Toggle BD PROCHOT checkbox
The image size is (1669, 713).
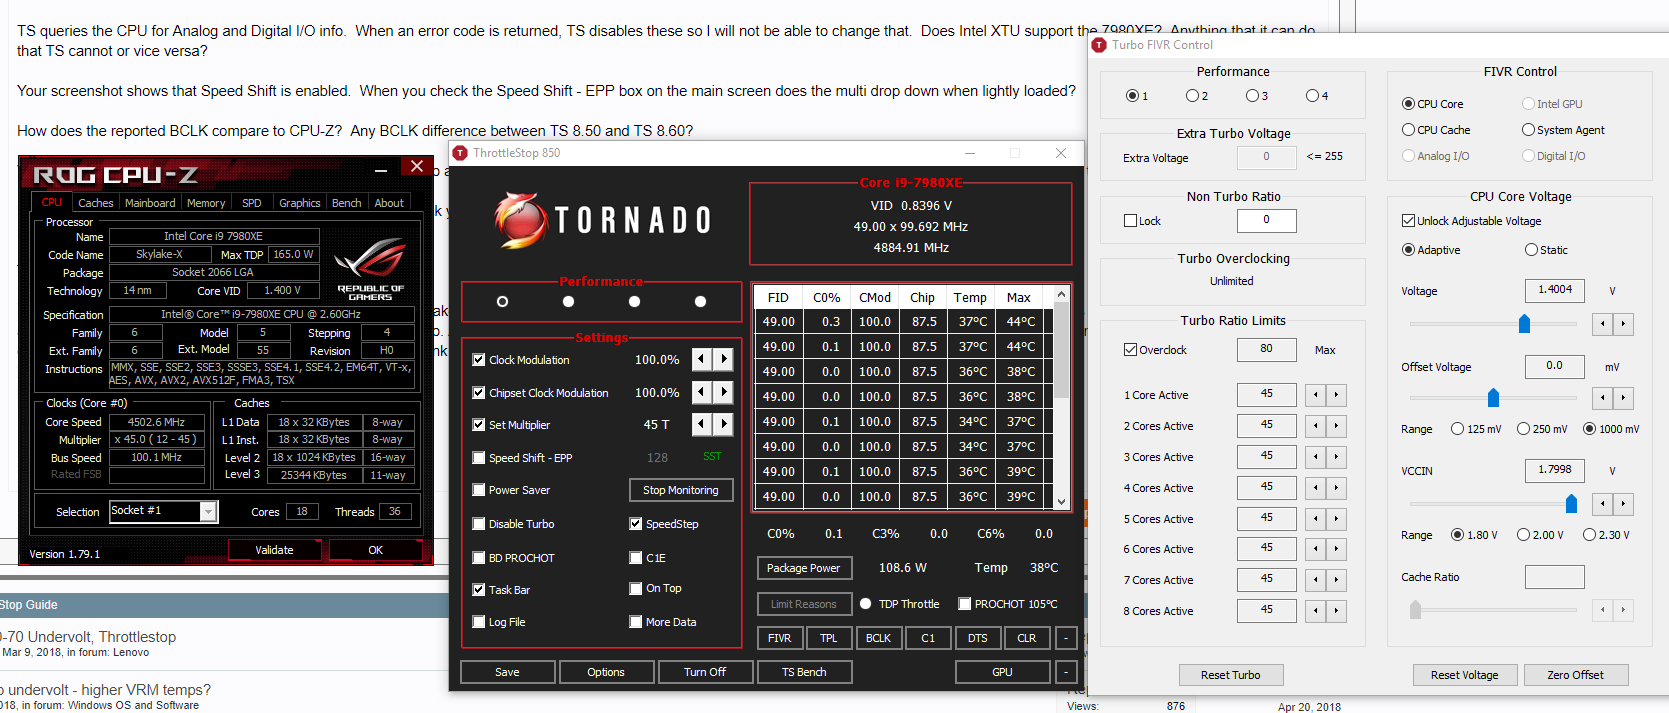[x=479, y=558]
